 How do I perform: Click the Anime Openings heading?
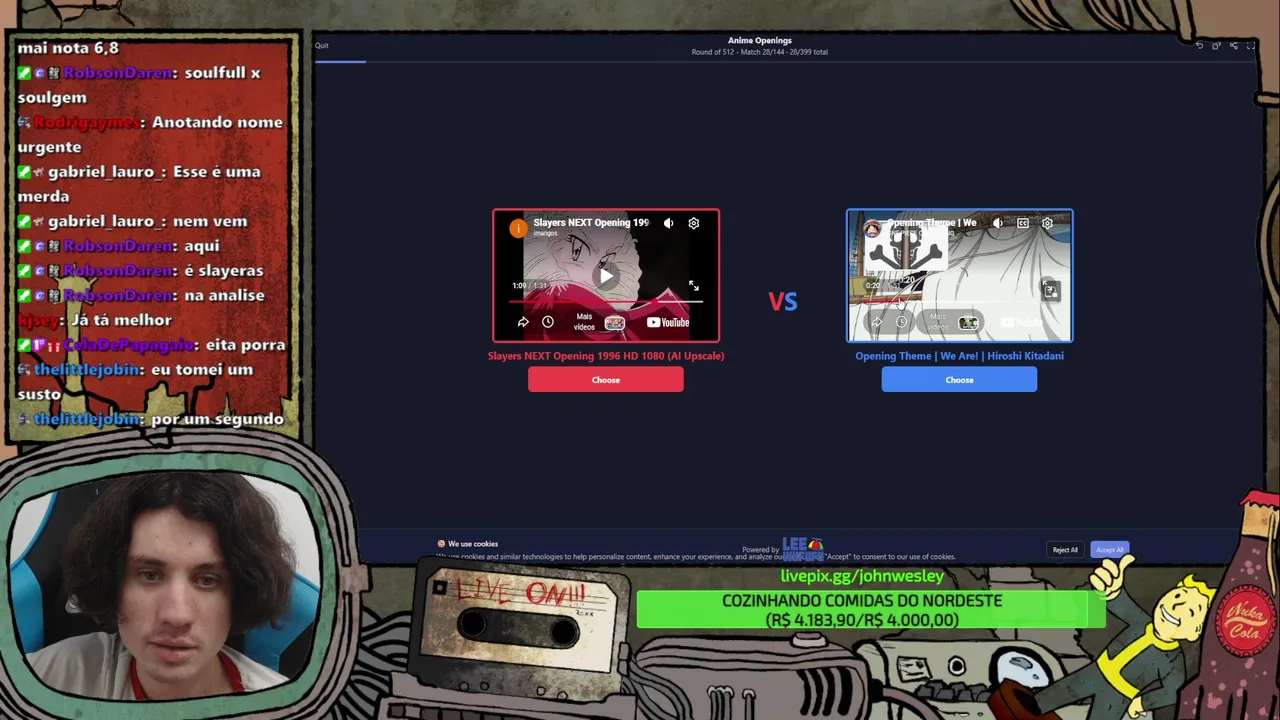(760, 41)
